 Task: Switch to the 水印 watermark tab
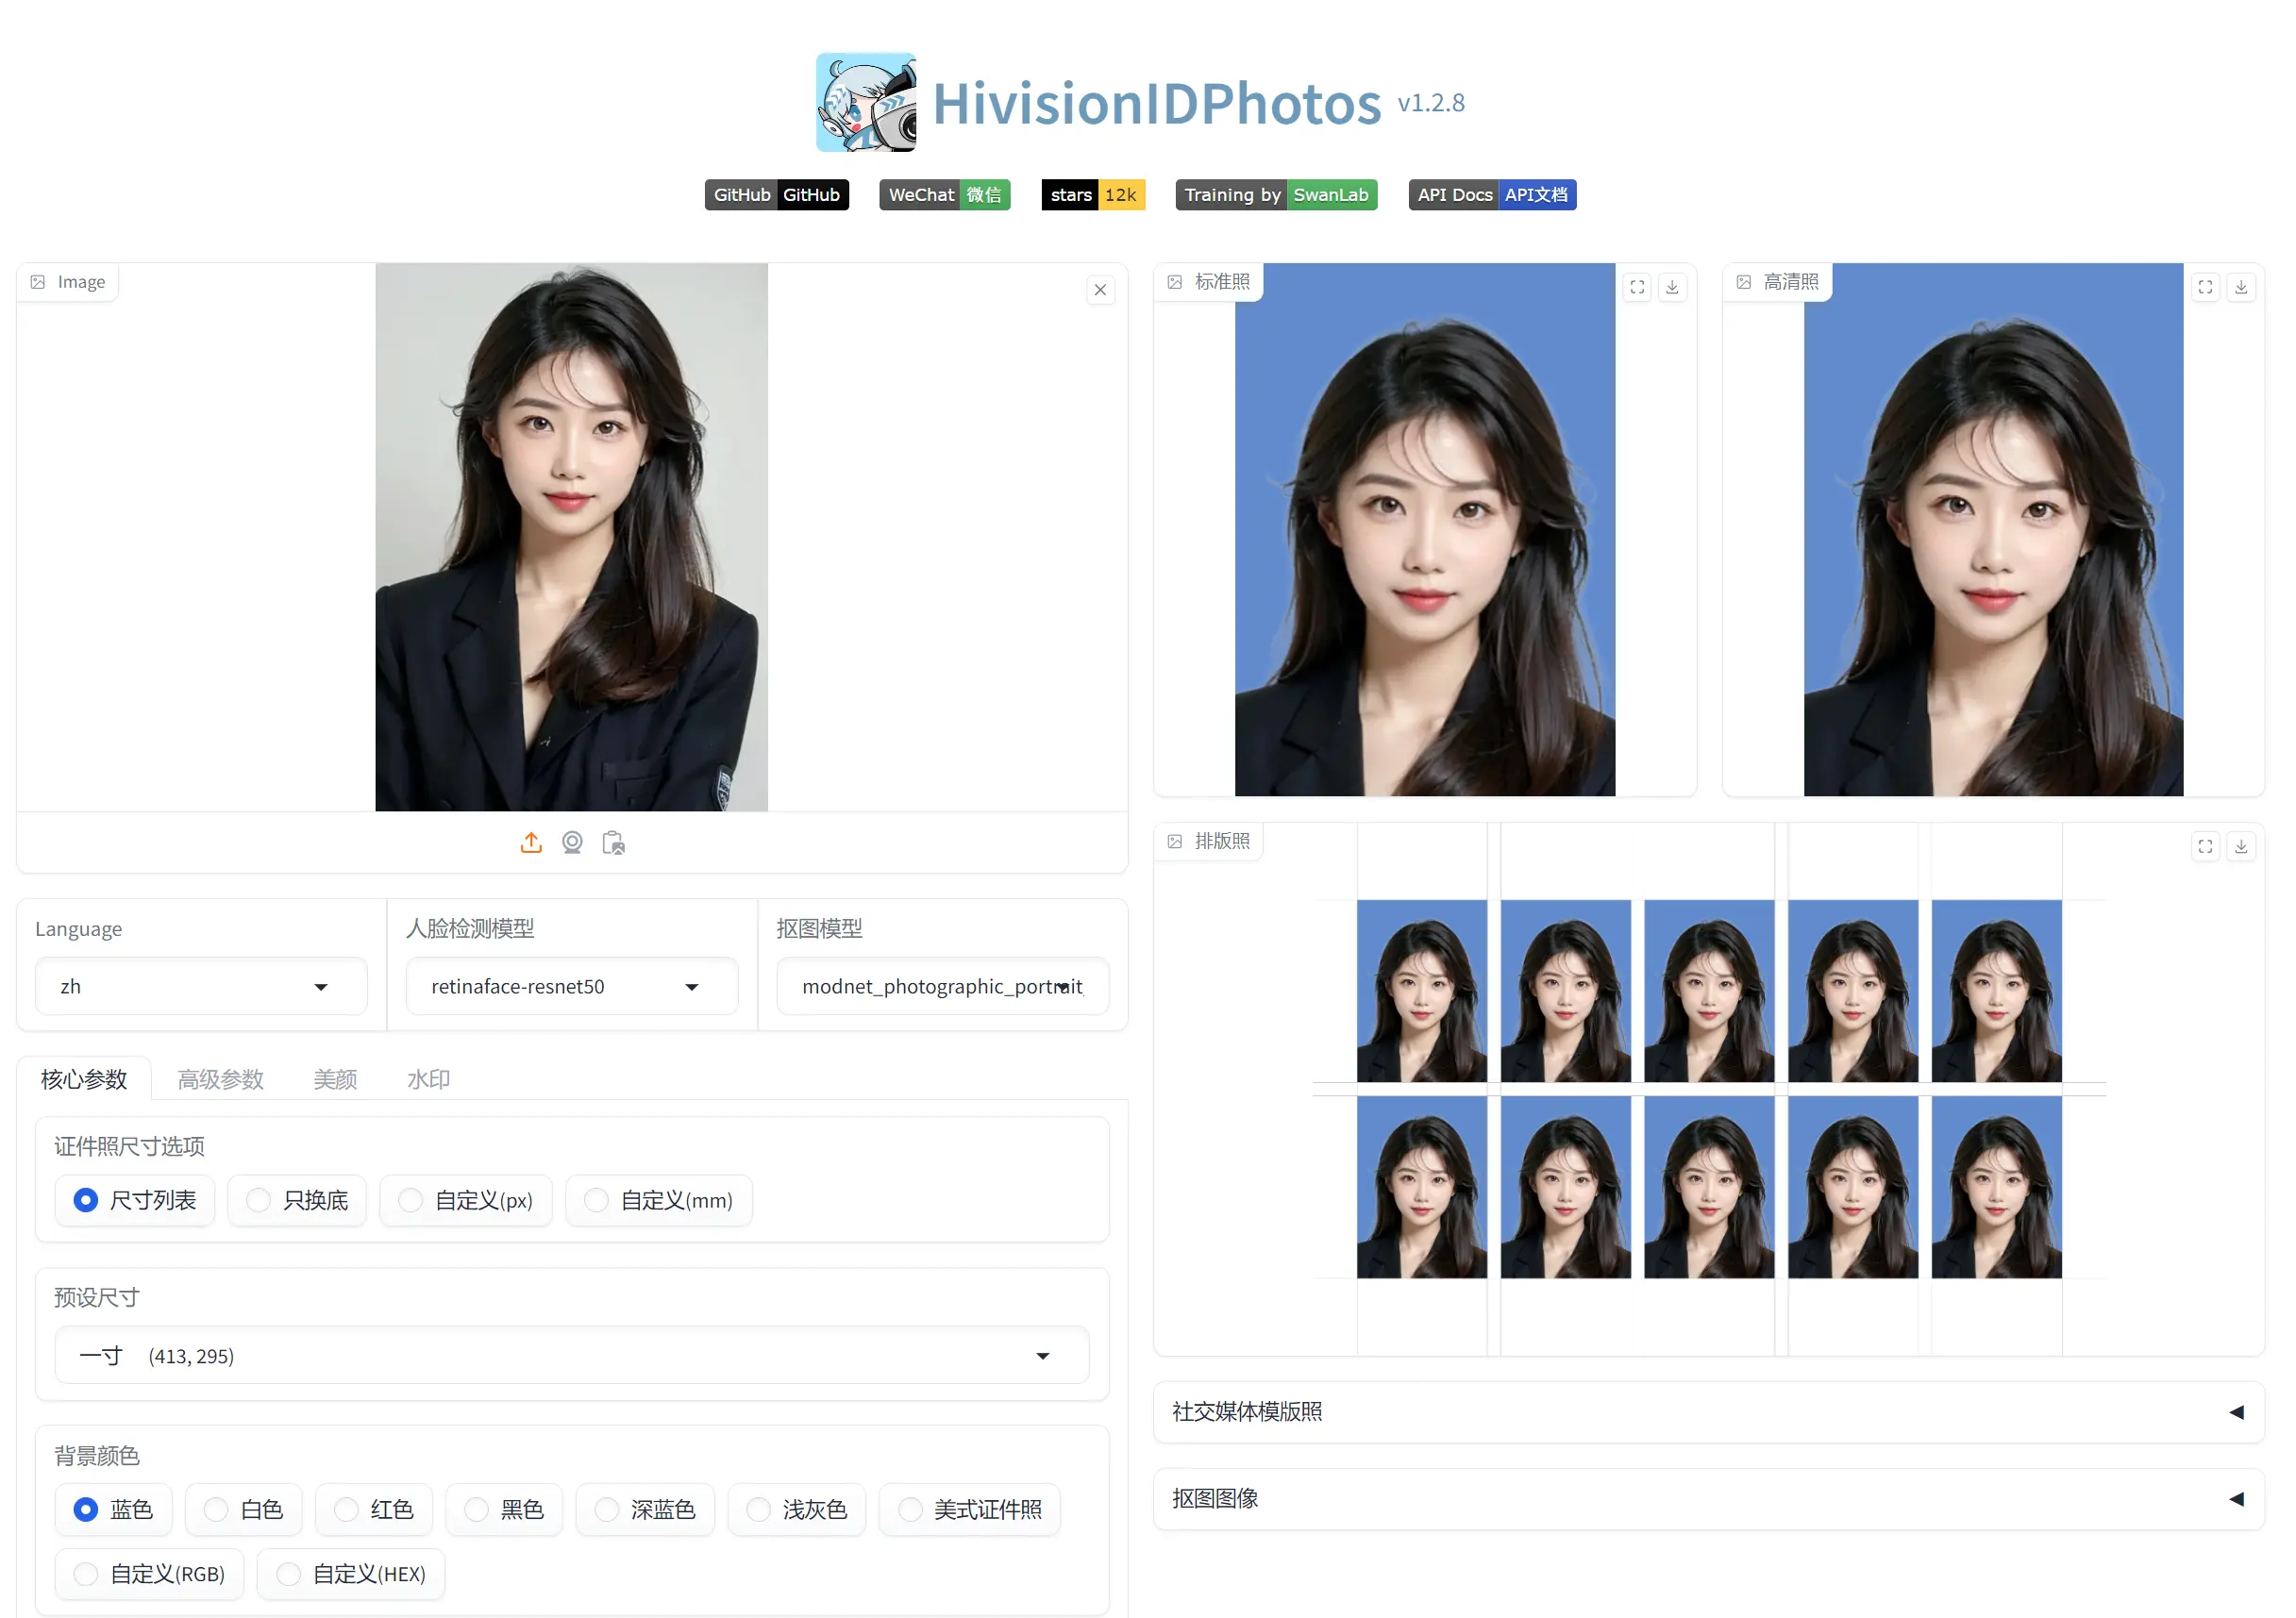(428, 1078)
